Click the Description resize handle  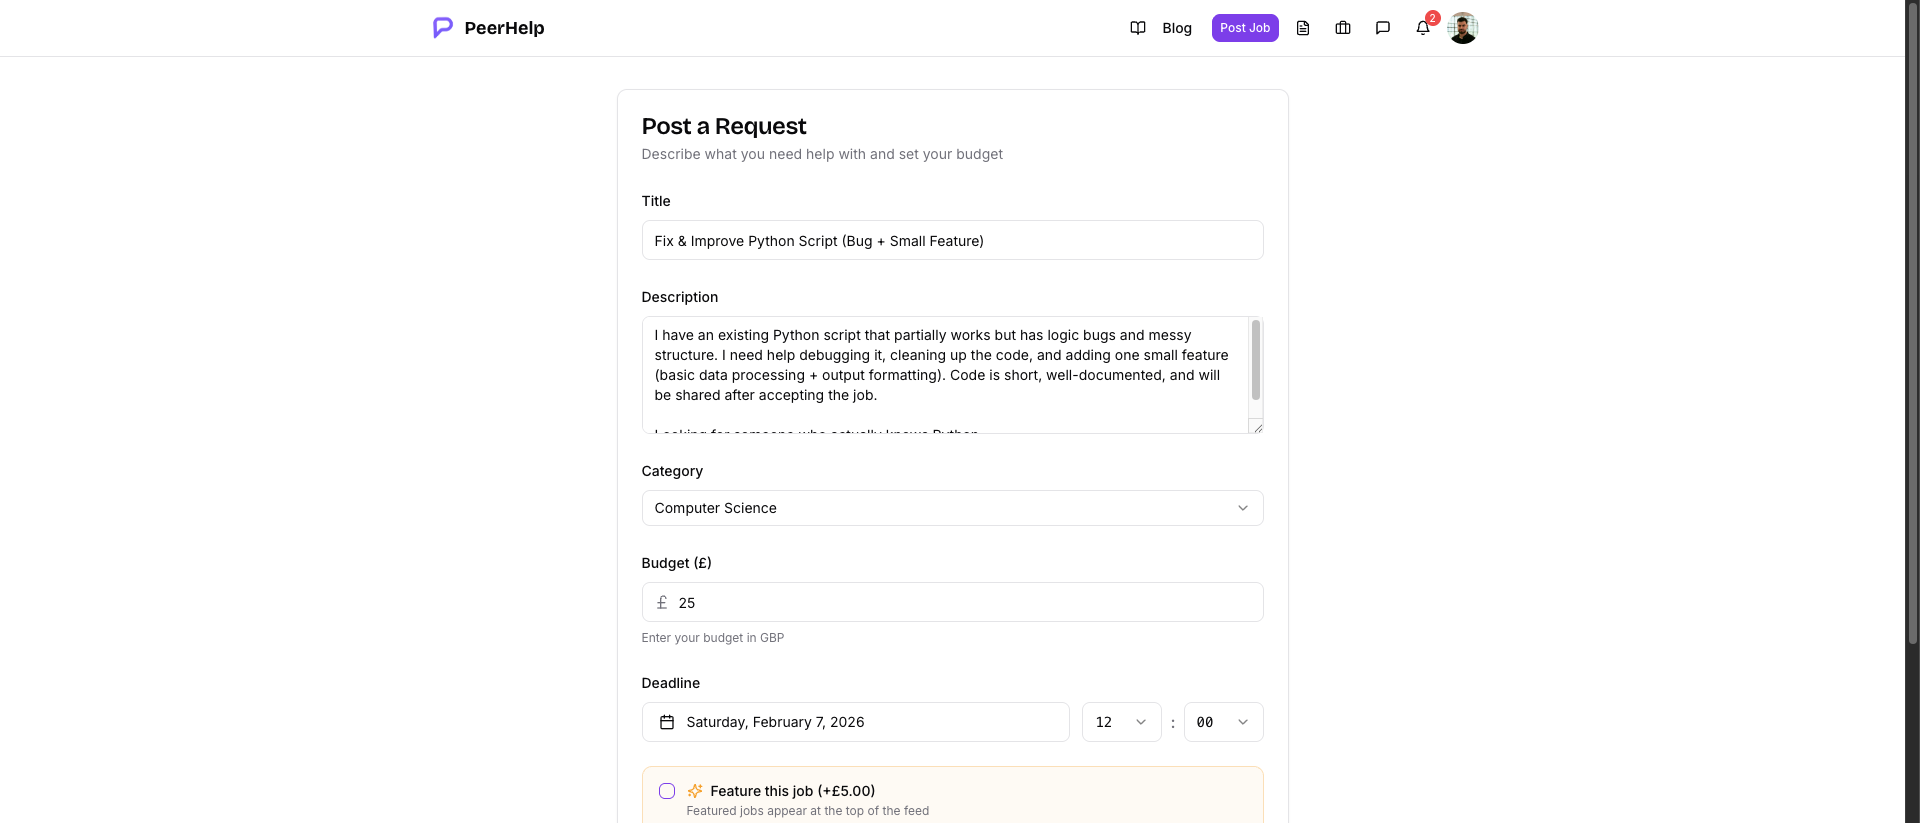(x=1258, y=428)
